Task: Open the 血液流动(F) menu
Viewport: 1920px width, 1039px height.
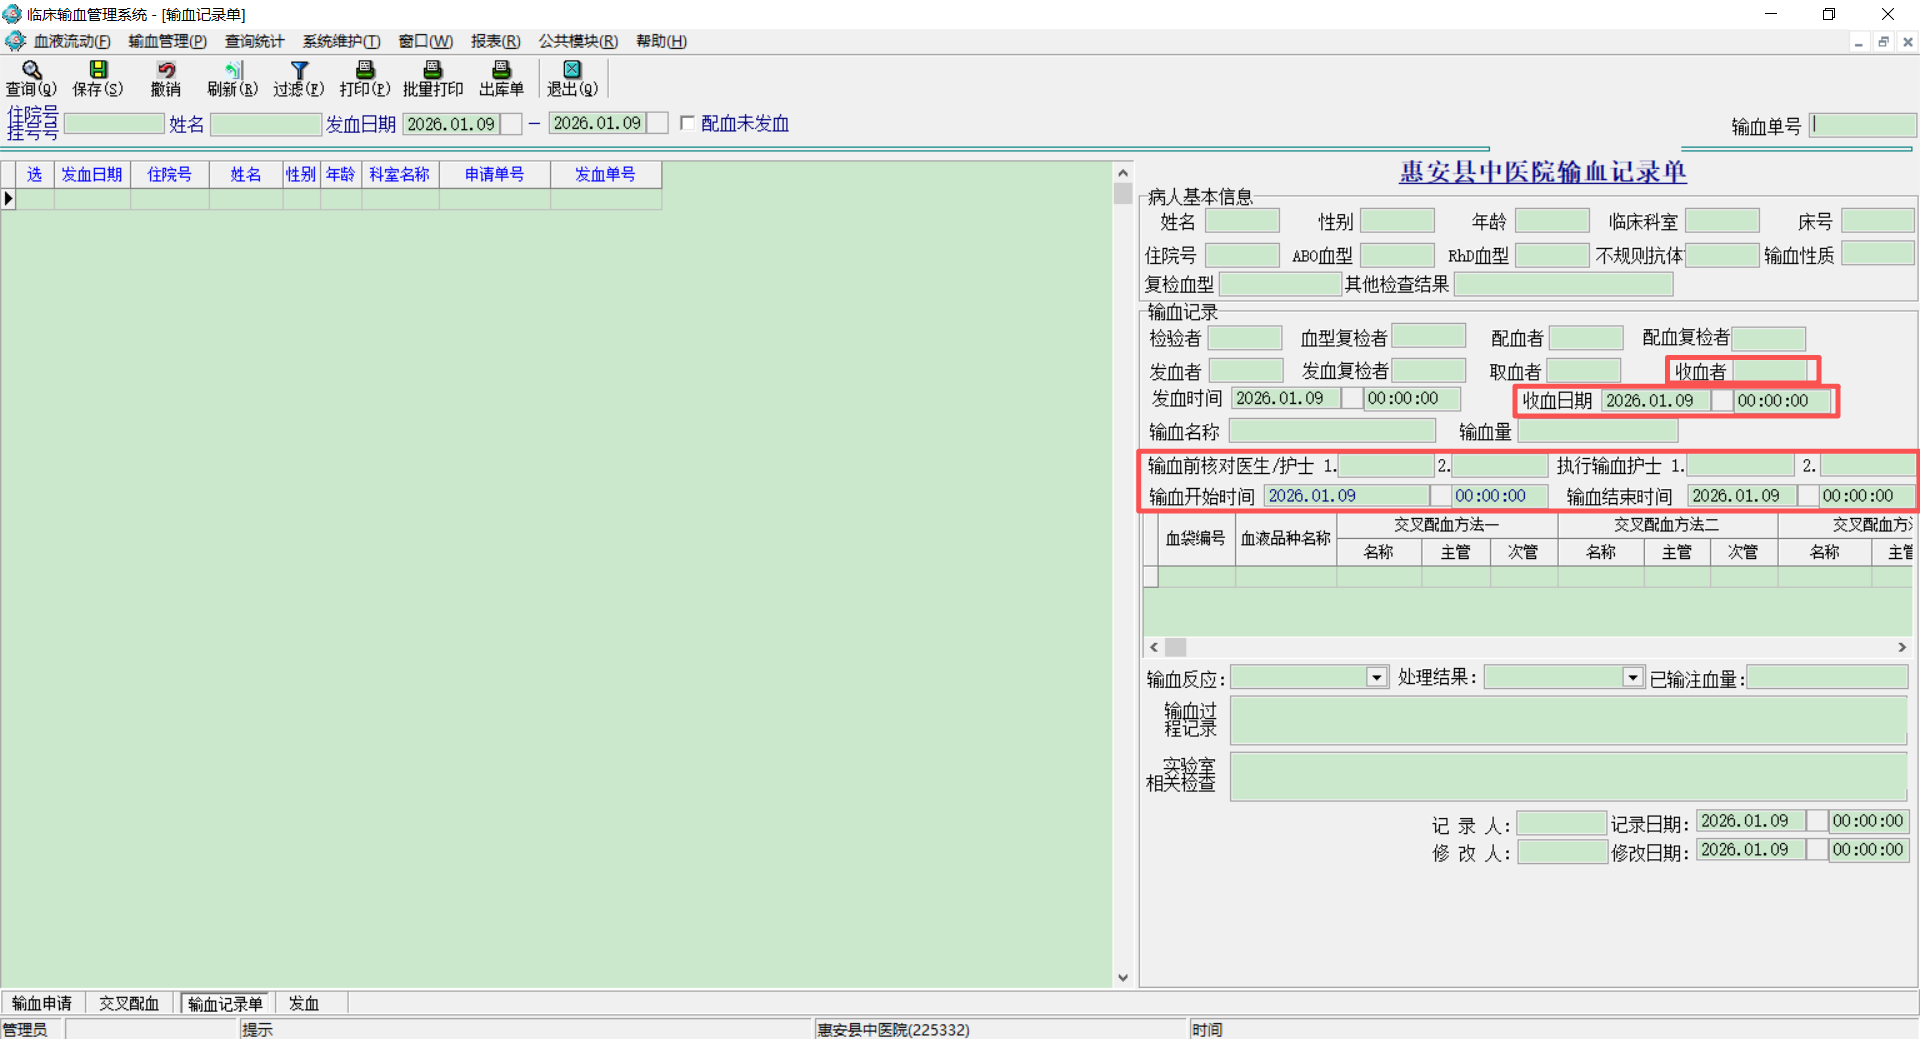Action: (x=72, y=41)
